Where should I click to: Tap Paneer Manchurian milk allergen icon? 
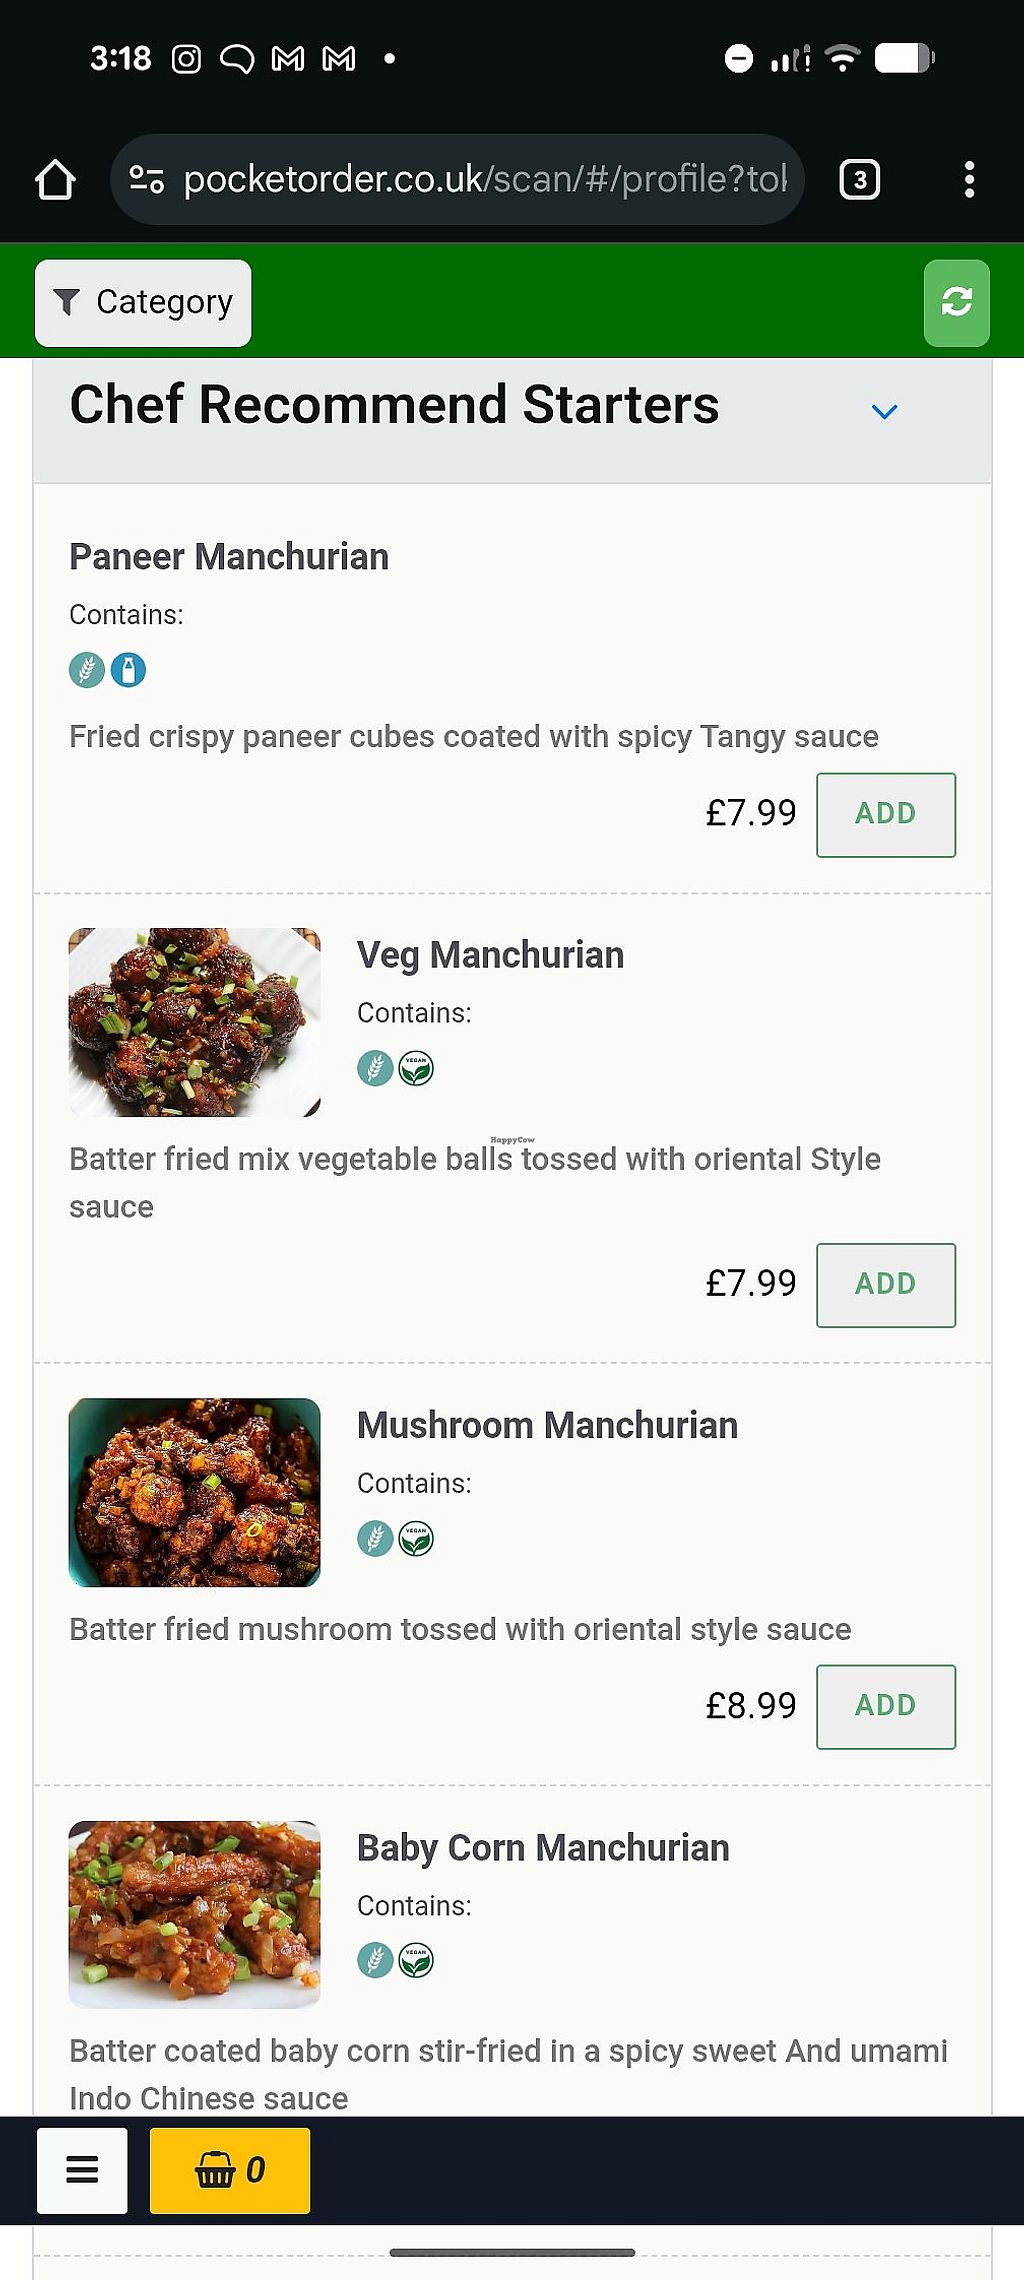[128, 670]
